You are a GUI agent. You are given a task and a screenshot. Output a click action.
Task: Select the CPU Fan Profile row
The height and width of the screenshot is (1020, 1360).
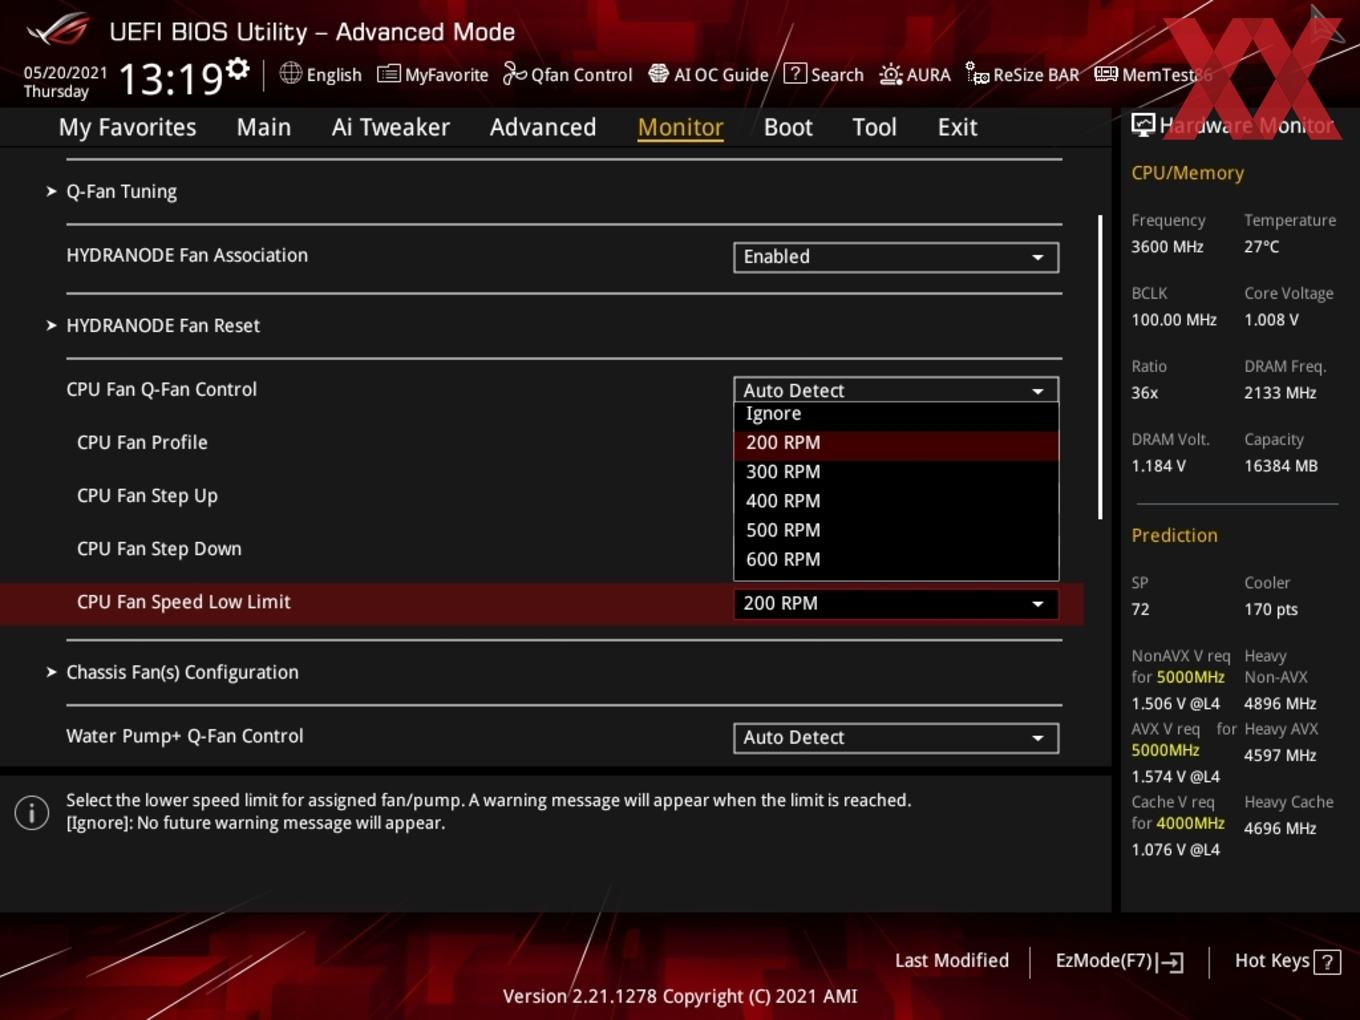coord(142,442)
